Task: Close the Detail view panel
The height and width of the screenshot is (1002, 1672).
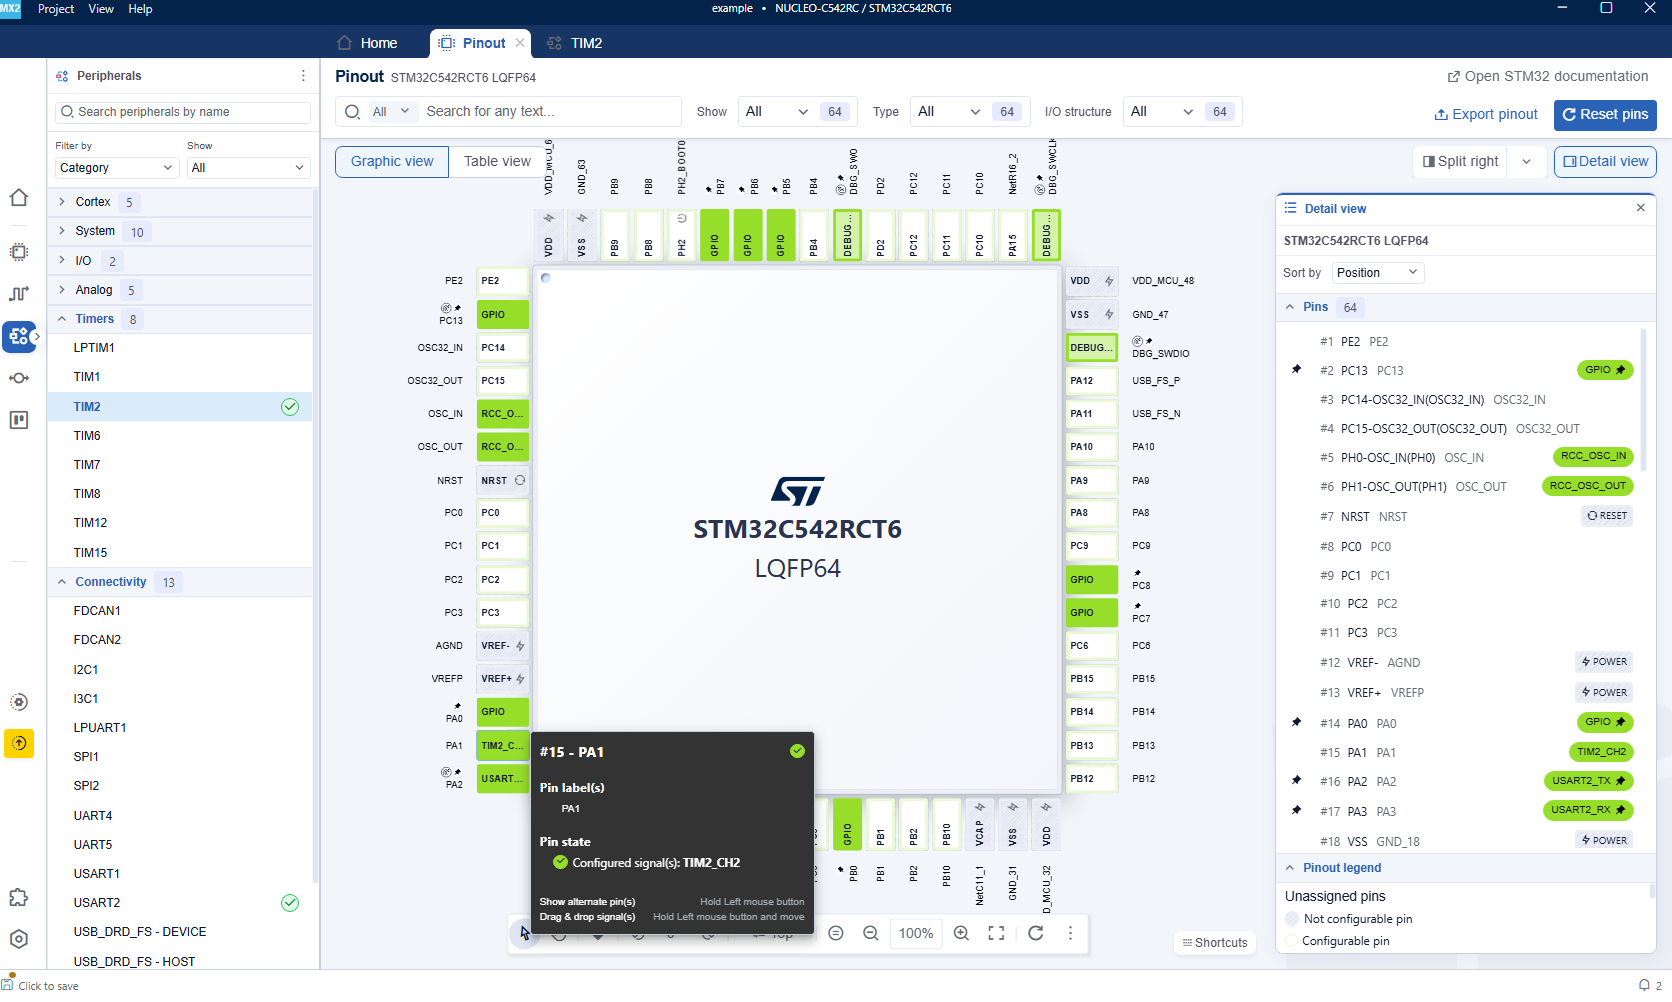Action: (1640, 208)
